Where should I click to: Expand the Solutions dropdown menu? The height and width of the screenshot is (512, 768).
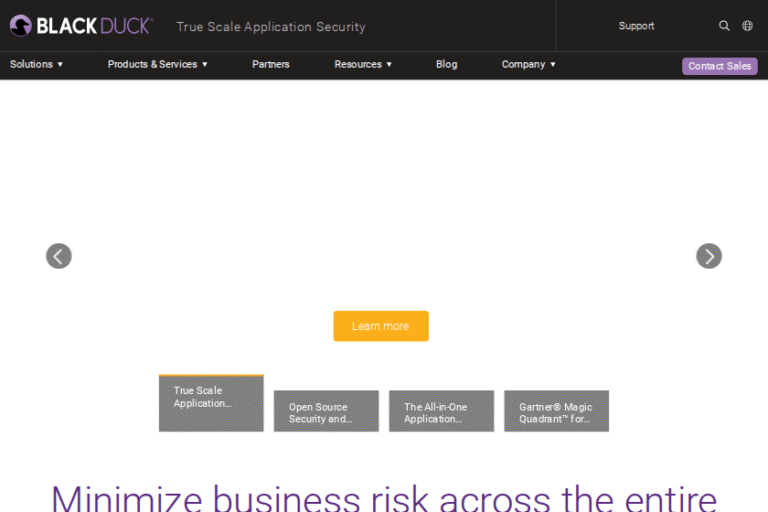(x=37, y=65)
